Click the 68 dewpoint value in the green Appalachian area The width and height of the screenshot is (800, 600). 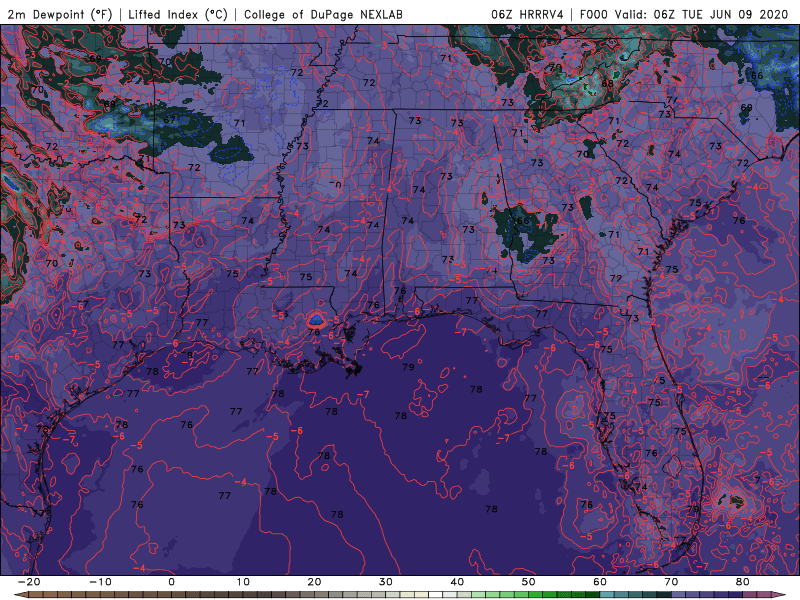pos(607,84)
